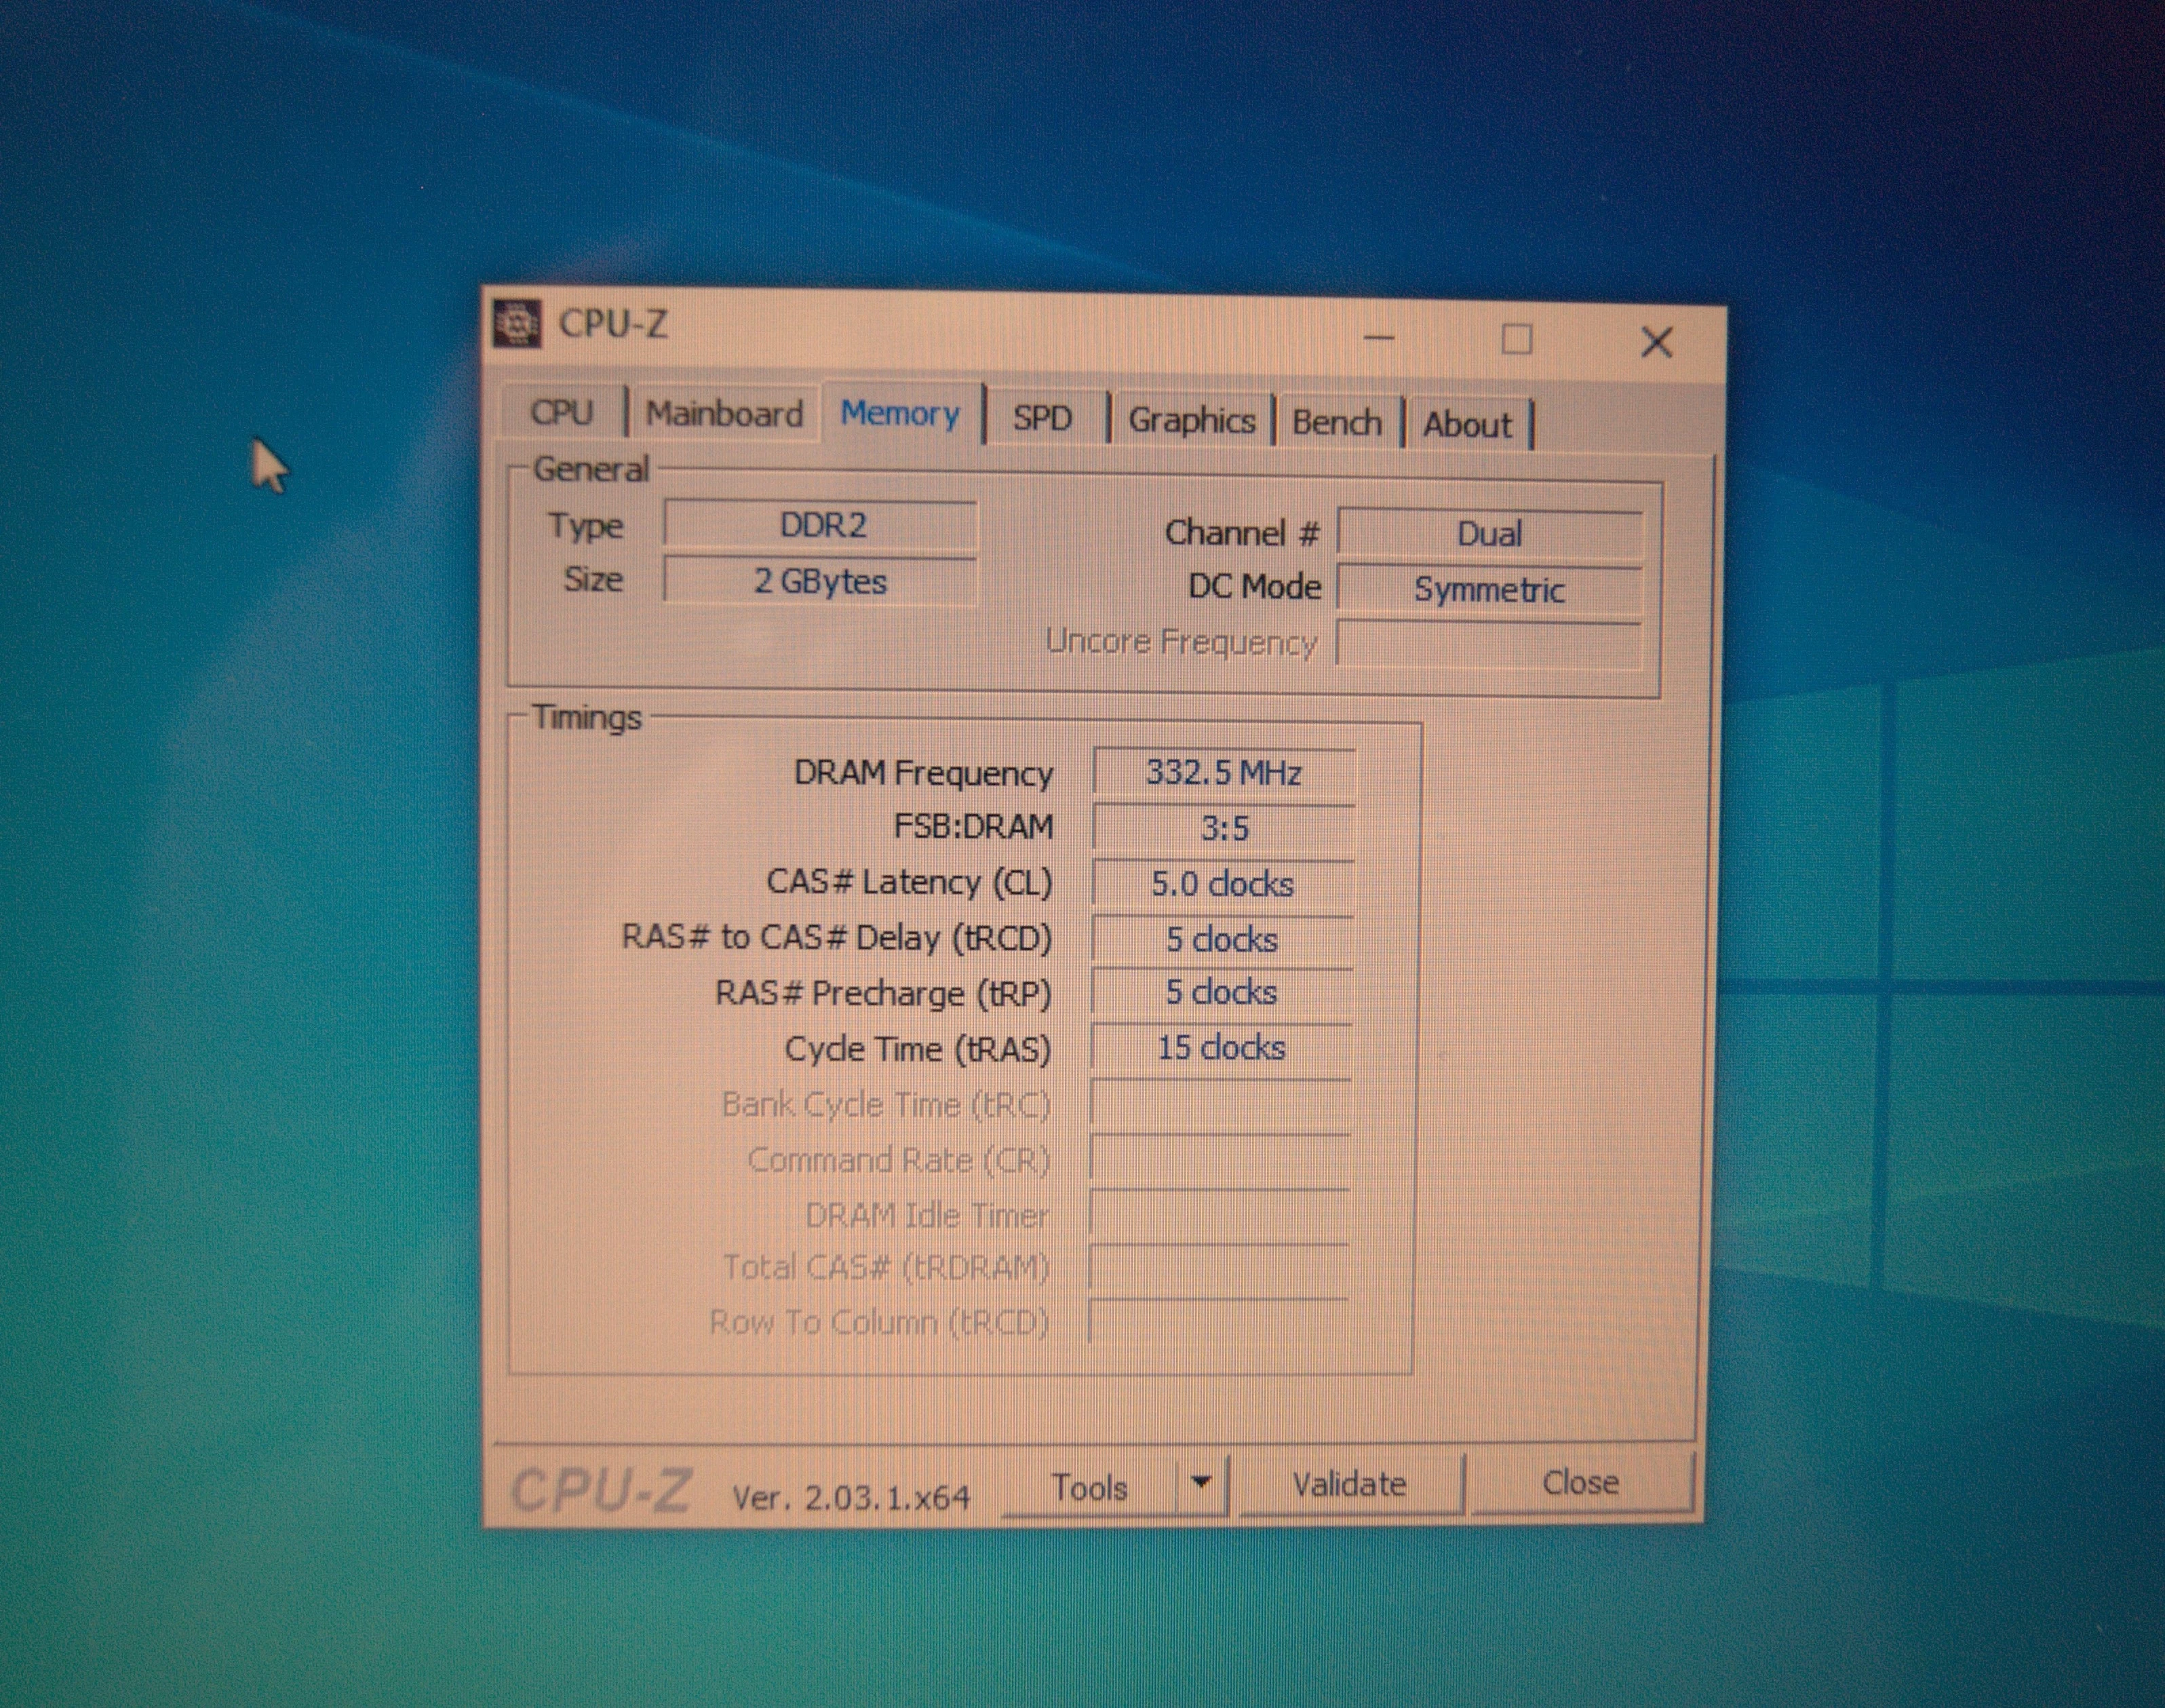Viewport: 2165px width, 1708px height.
Task: Click the Validate button
Action: 1350,1484
